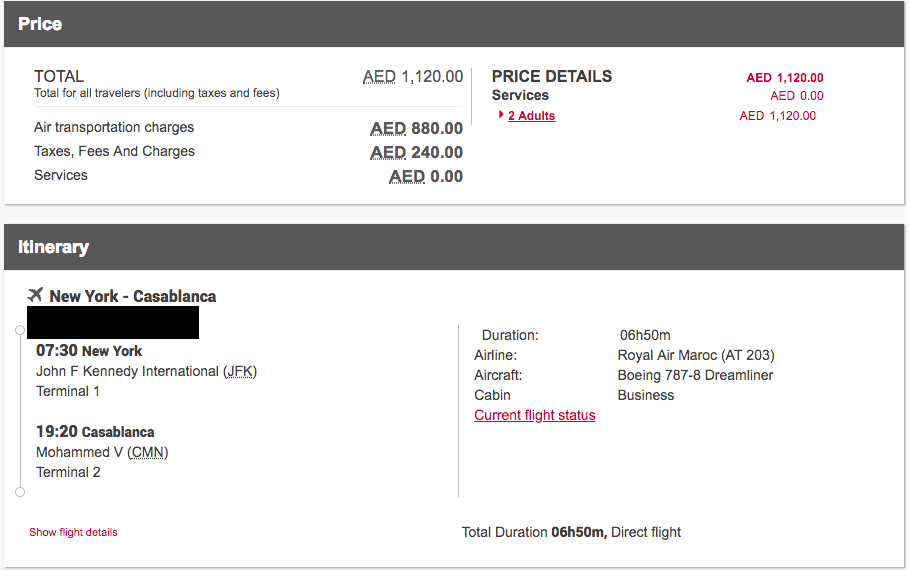The image size is (909, 570).
Task: Click the PRICE DETAILS heading
Action: coord(552,77)
